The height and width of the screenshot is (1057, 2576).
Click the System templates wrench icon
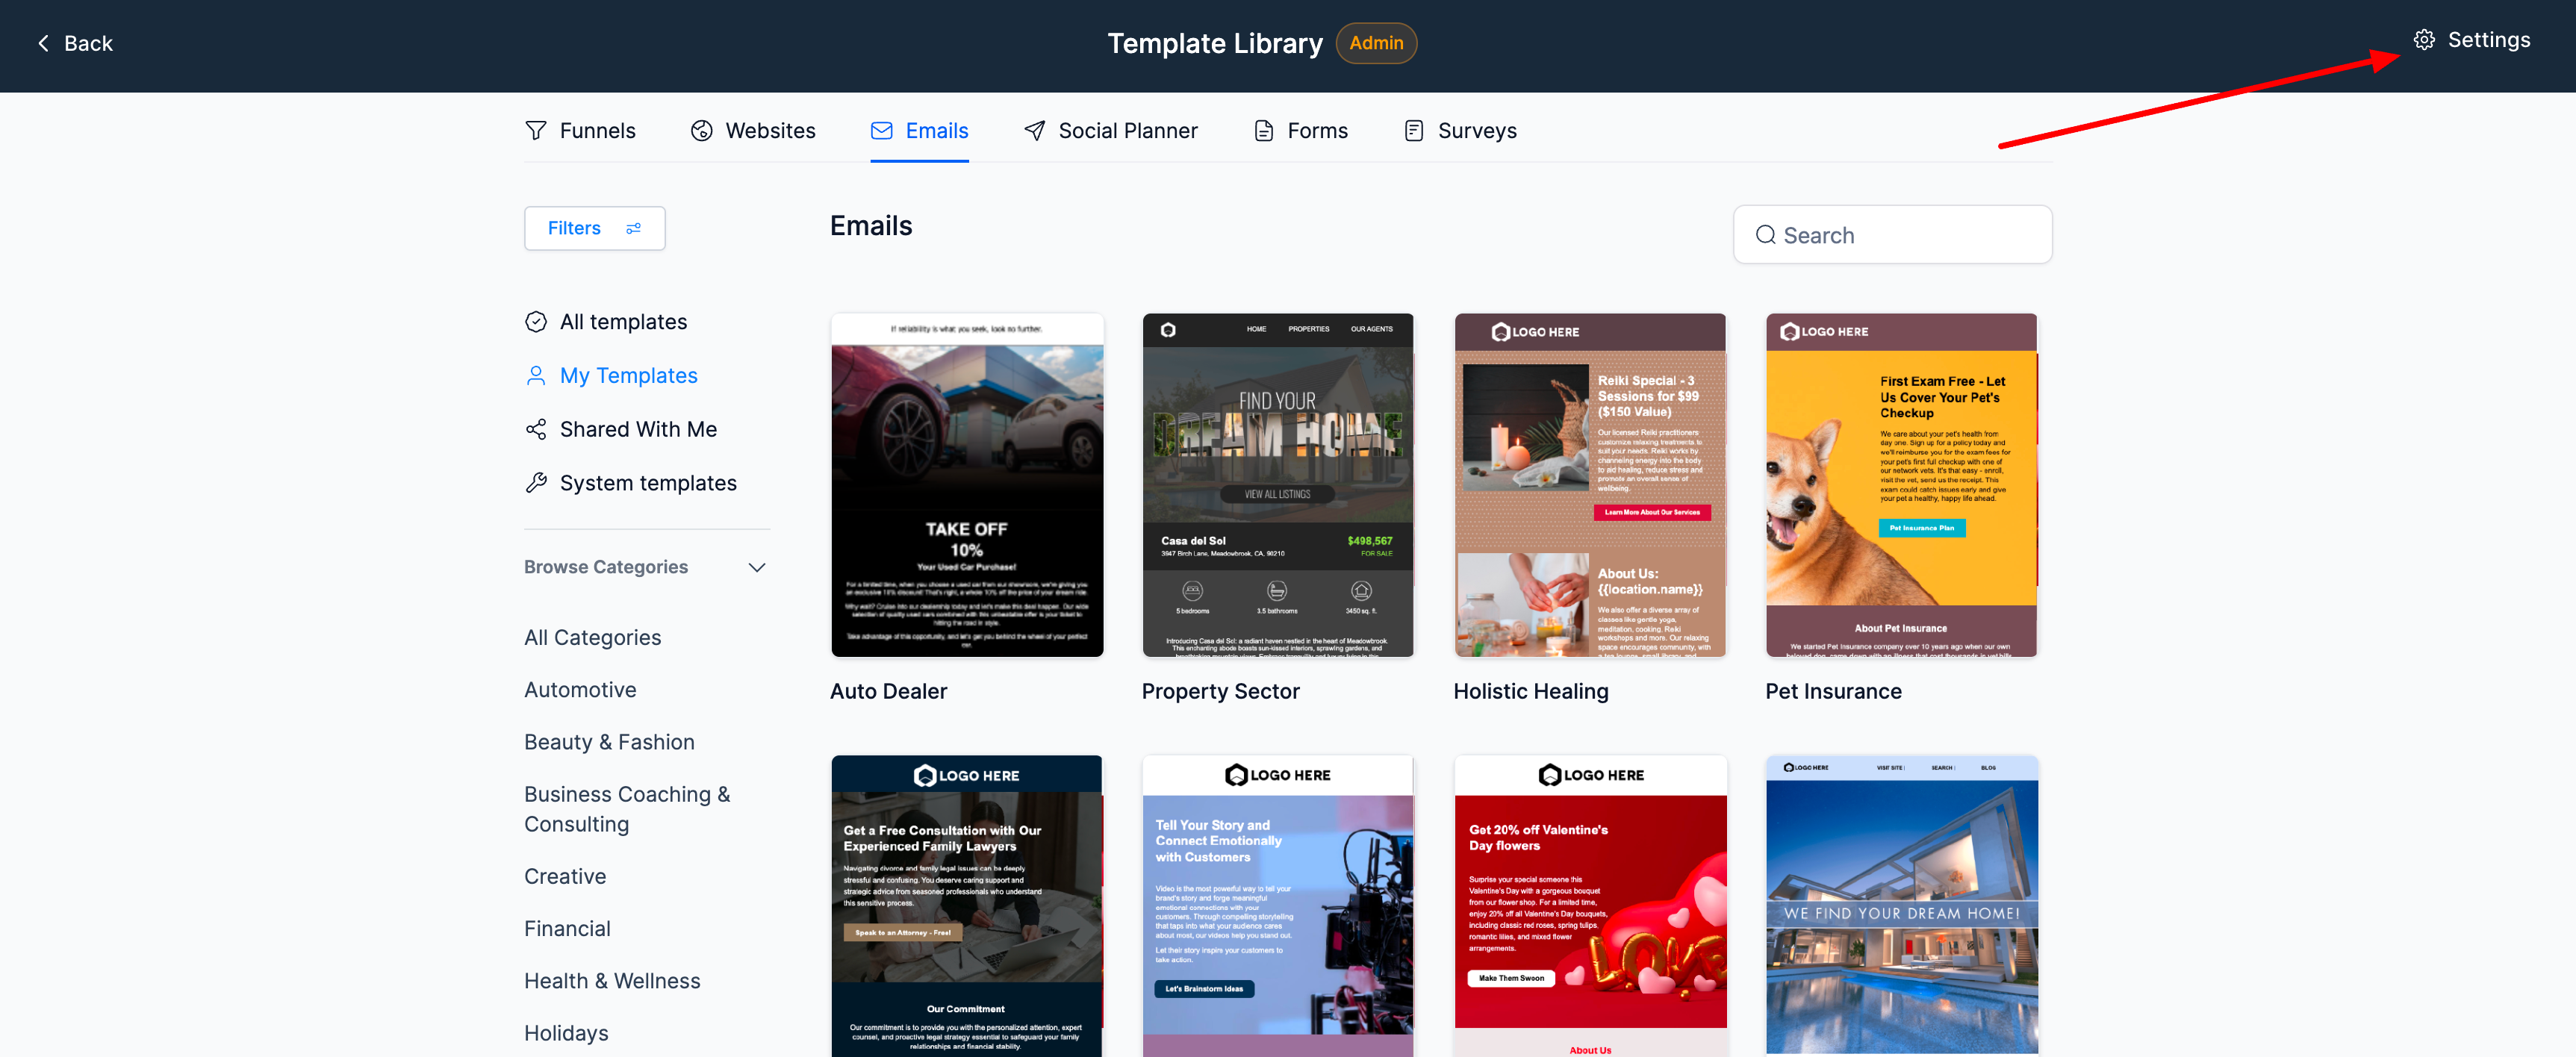tap(536, 483)
